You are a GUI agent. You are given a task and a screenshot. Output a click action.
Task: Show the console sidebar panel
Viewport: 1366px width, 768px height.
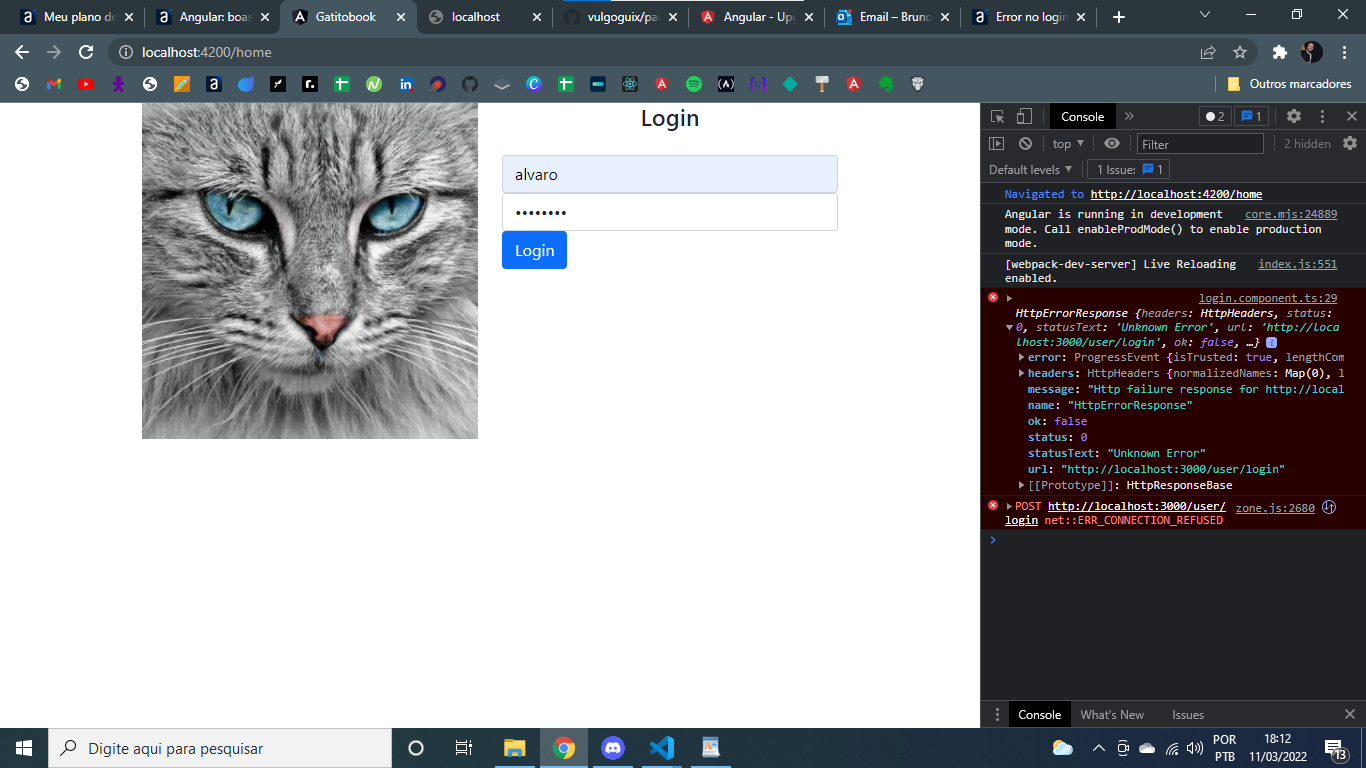tap(996, 144)
